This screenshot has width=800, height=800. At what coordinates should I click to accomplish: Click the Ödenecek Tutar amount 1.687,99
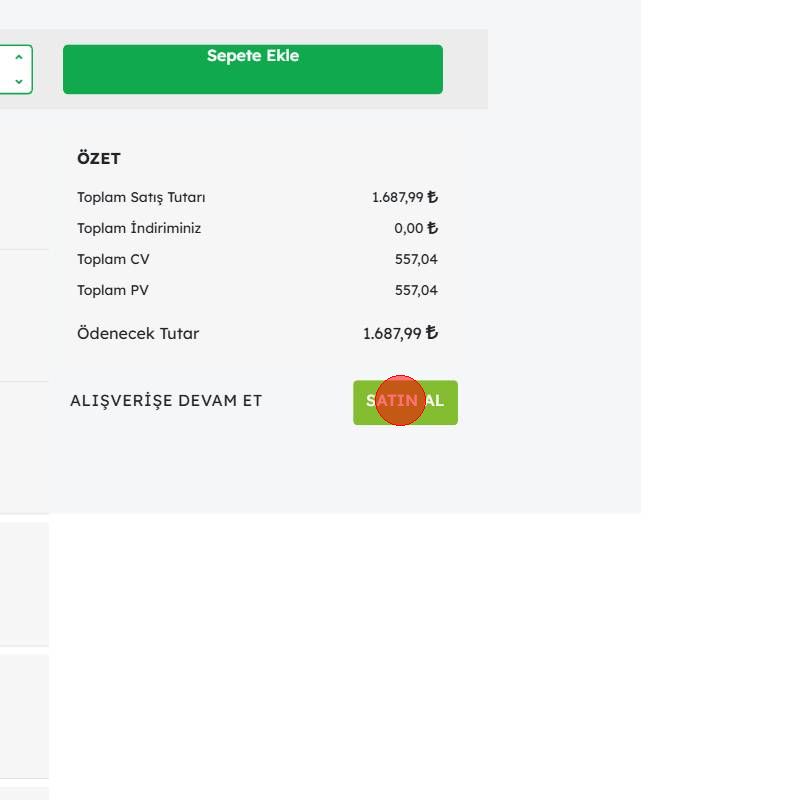392,333
